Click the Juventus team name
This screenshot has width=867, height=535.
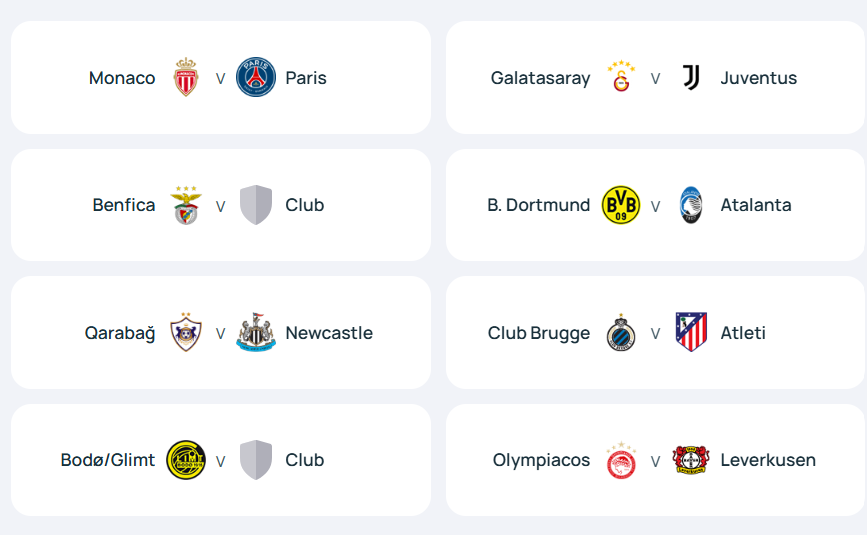[759, 78]
